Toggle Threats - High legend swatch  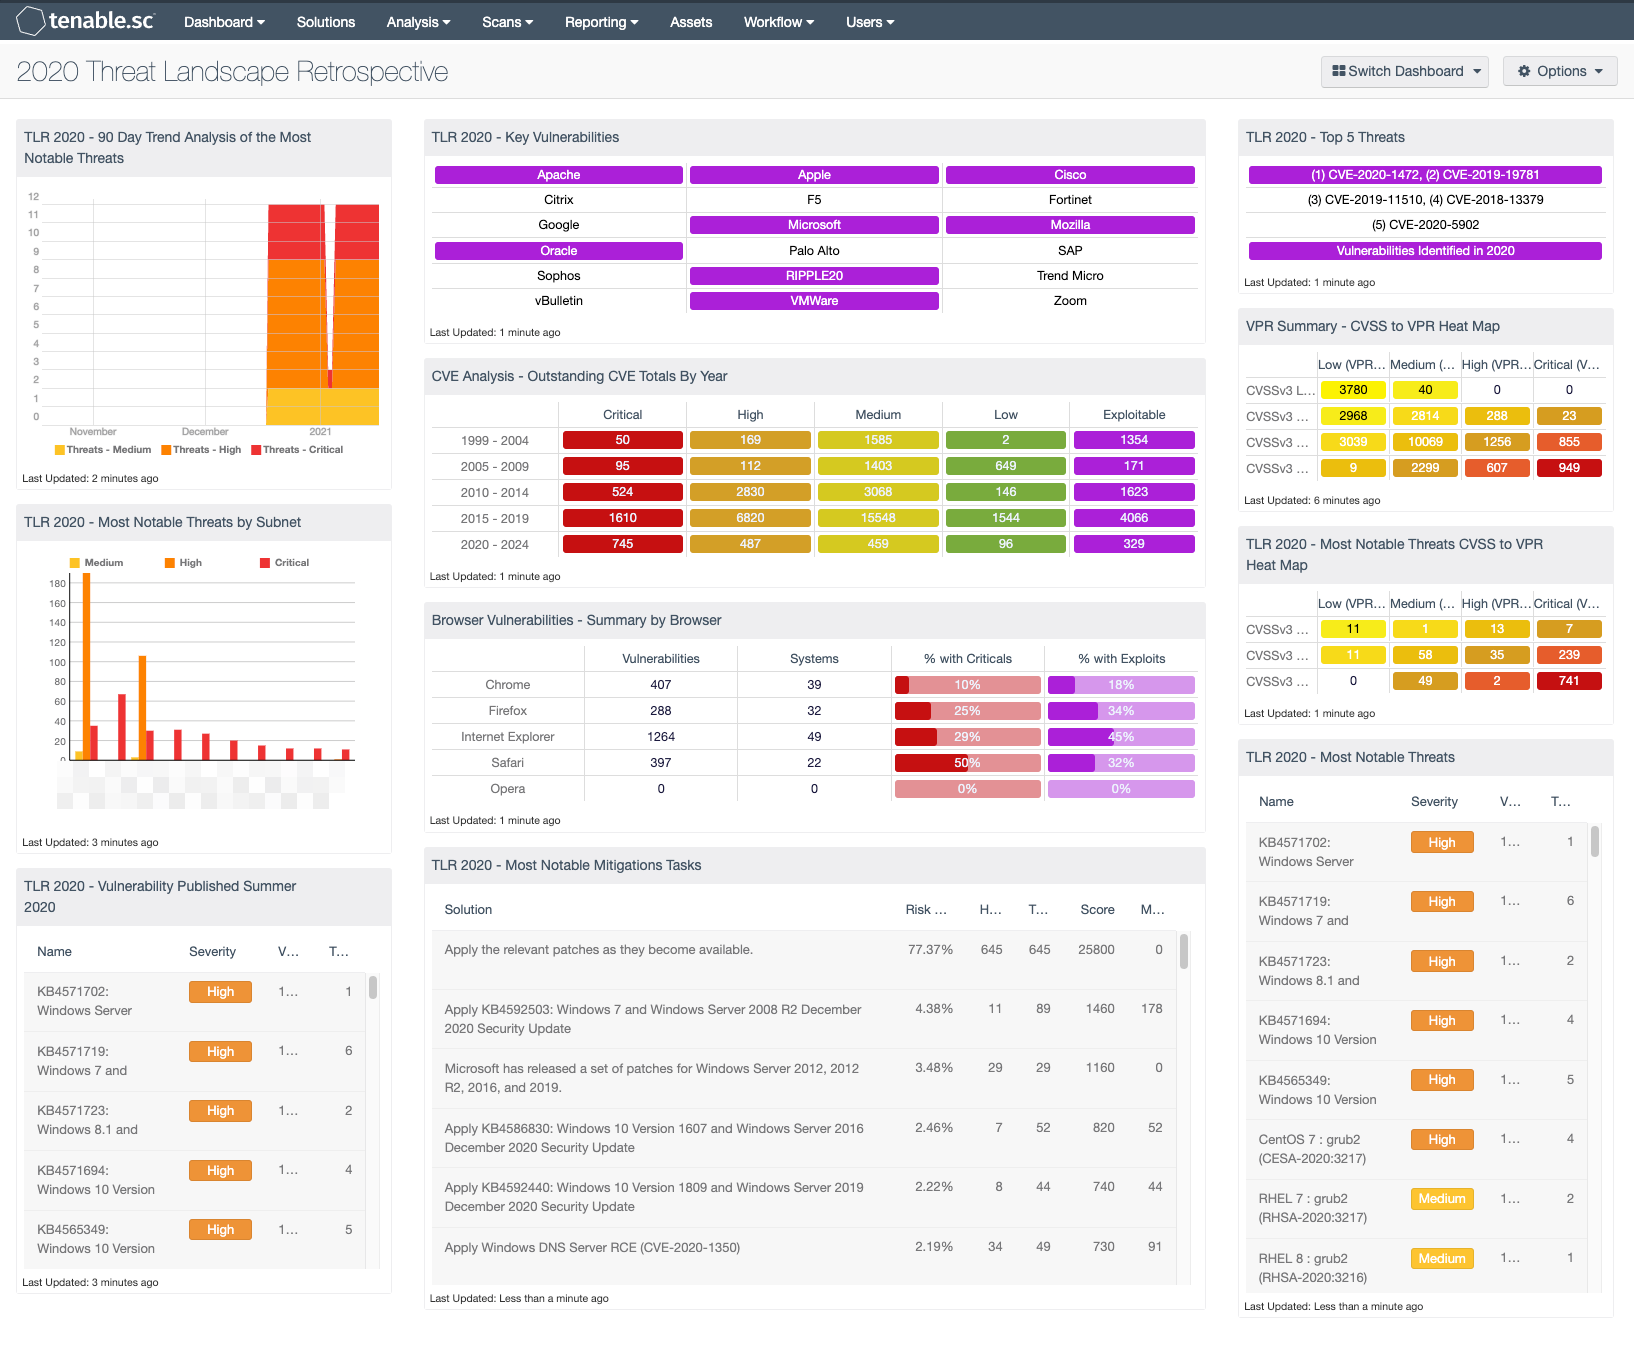(166, 450)
